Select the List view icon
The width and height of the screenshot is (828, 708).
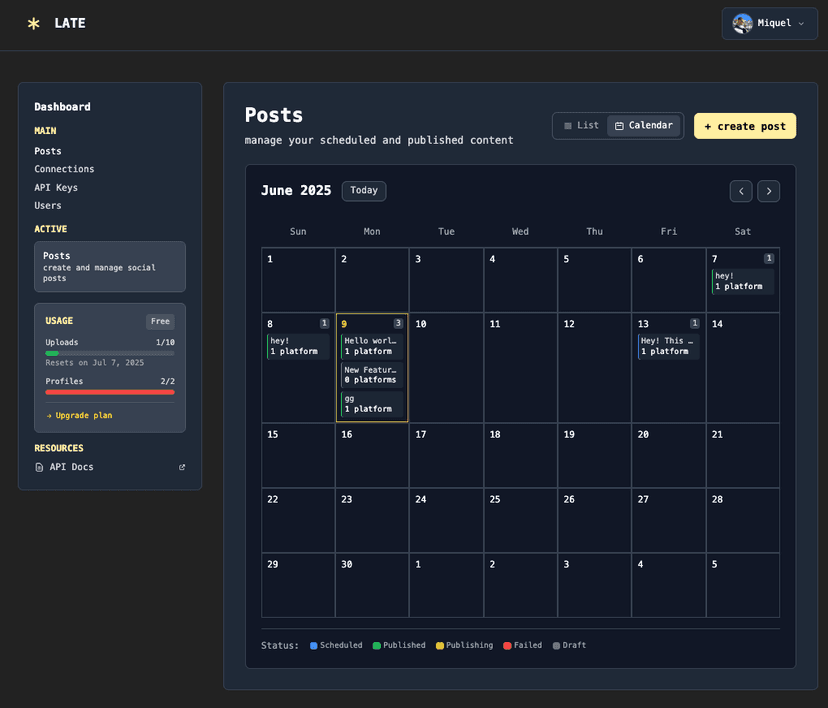coord(569,125)
